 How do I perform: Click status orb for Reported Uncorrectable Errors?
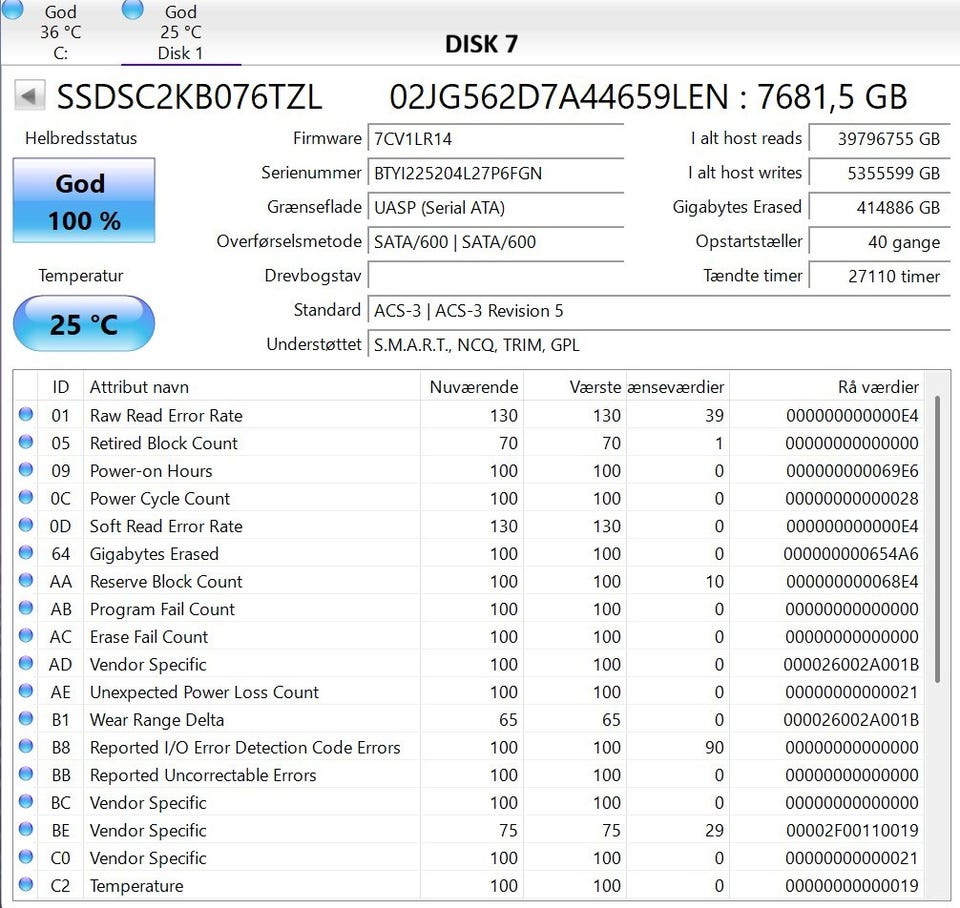pos(26,774)
